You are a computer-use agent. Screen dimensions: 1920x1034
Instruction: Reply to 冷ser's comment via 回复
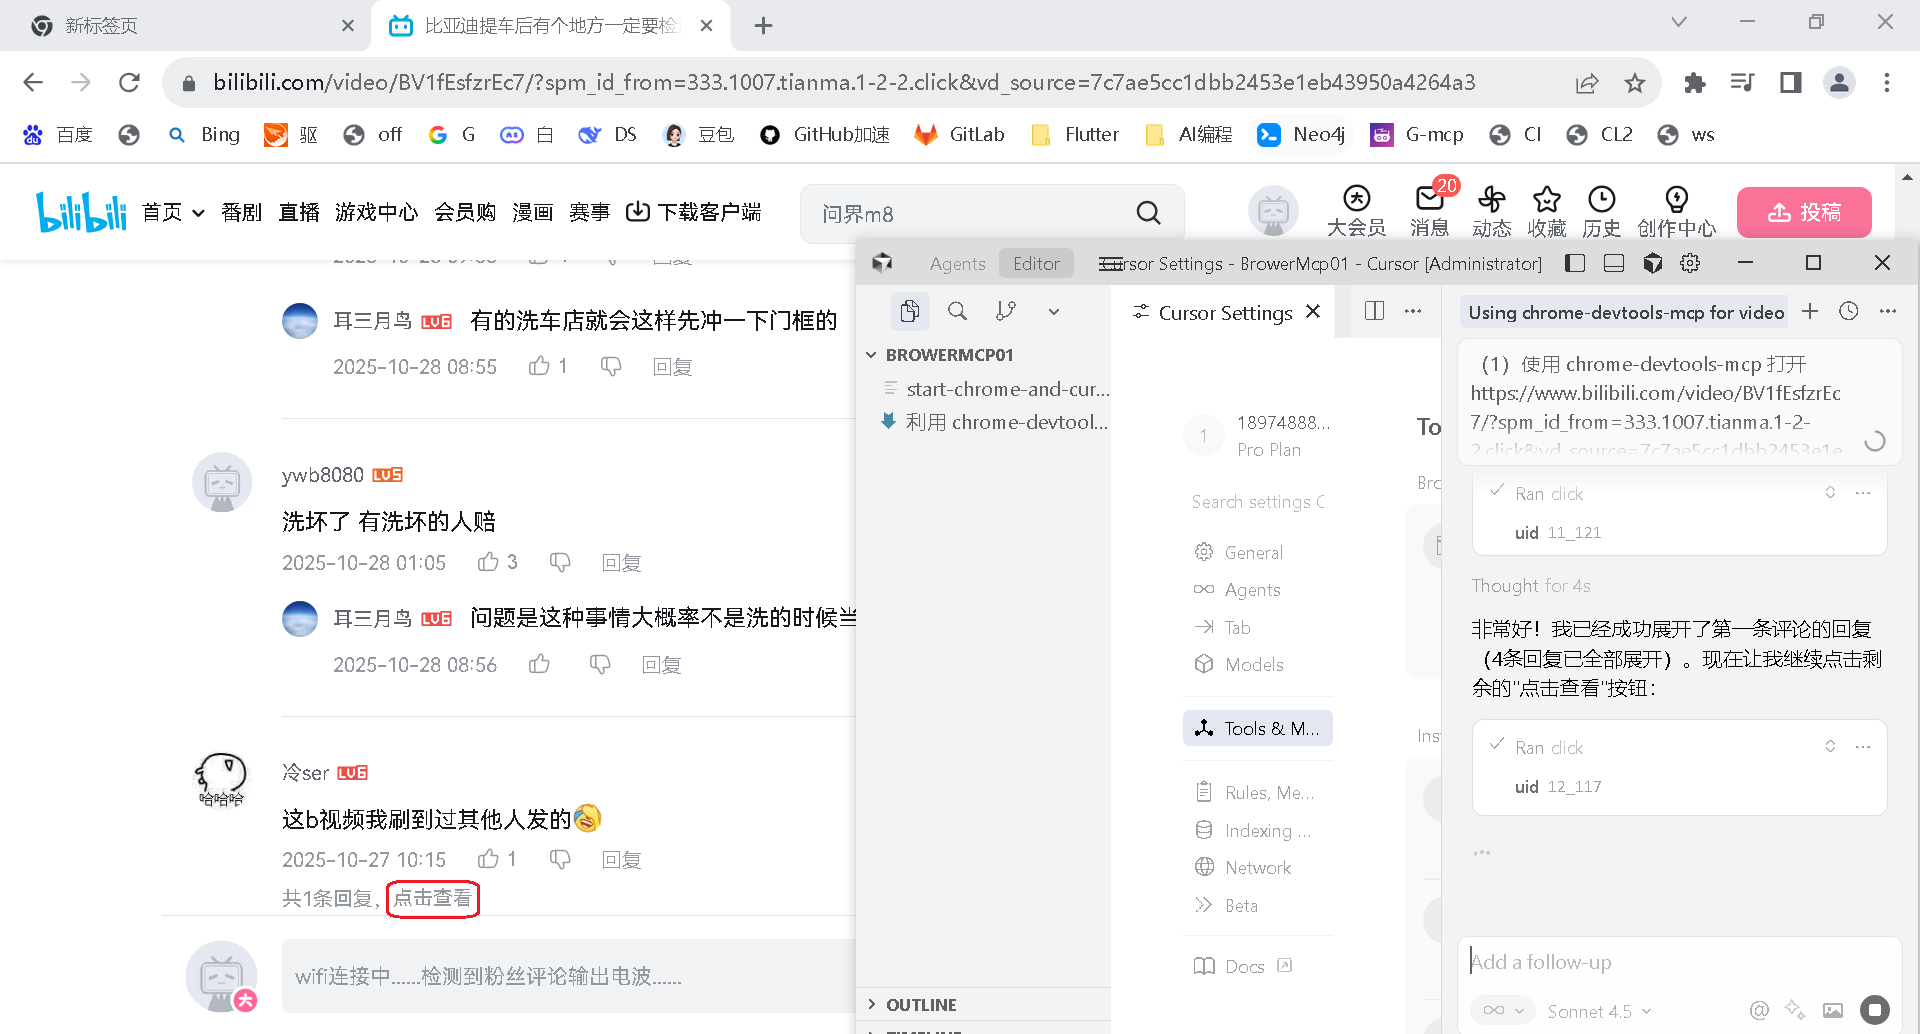(621, 860)
